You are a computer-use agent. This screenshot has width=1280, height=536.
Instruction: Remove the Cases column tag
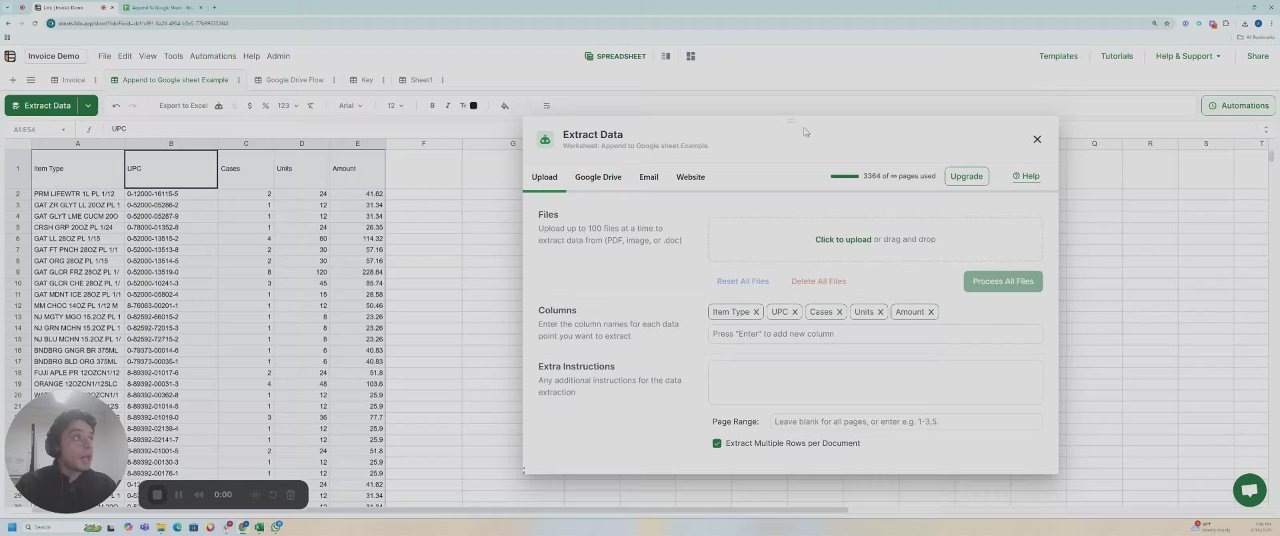coord(839,312)
